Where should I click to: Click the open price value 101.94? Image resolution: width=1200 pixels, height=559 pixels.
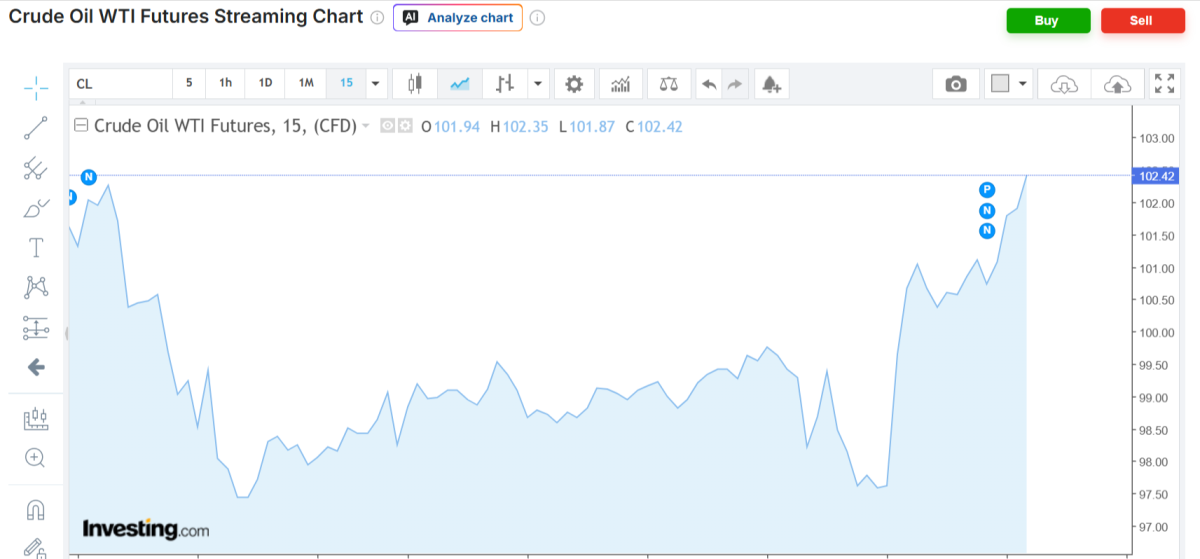[x=458, y=127]
